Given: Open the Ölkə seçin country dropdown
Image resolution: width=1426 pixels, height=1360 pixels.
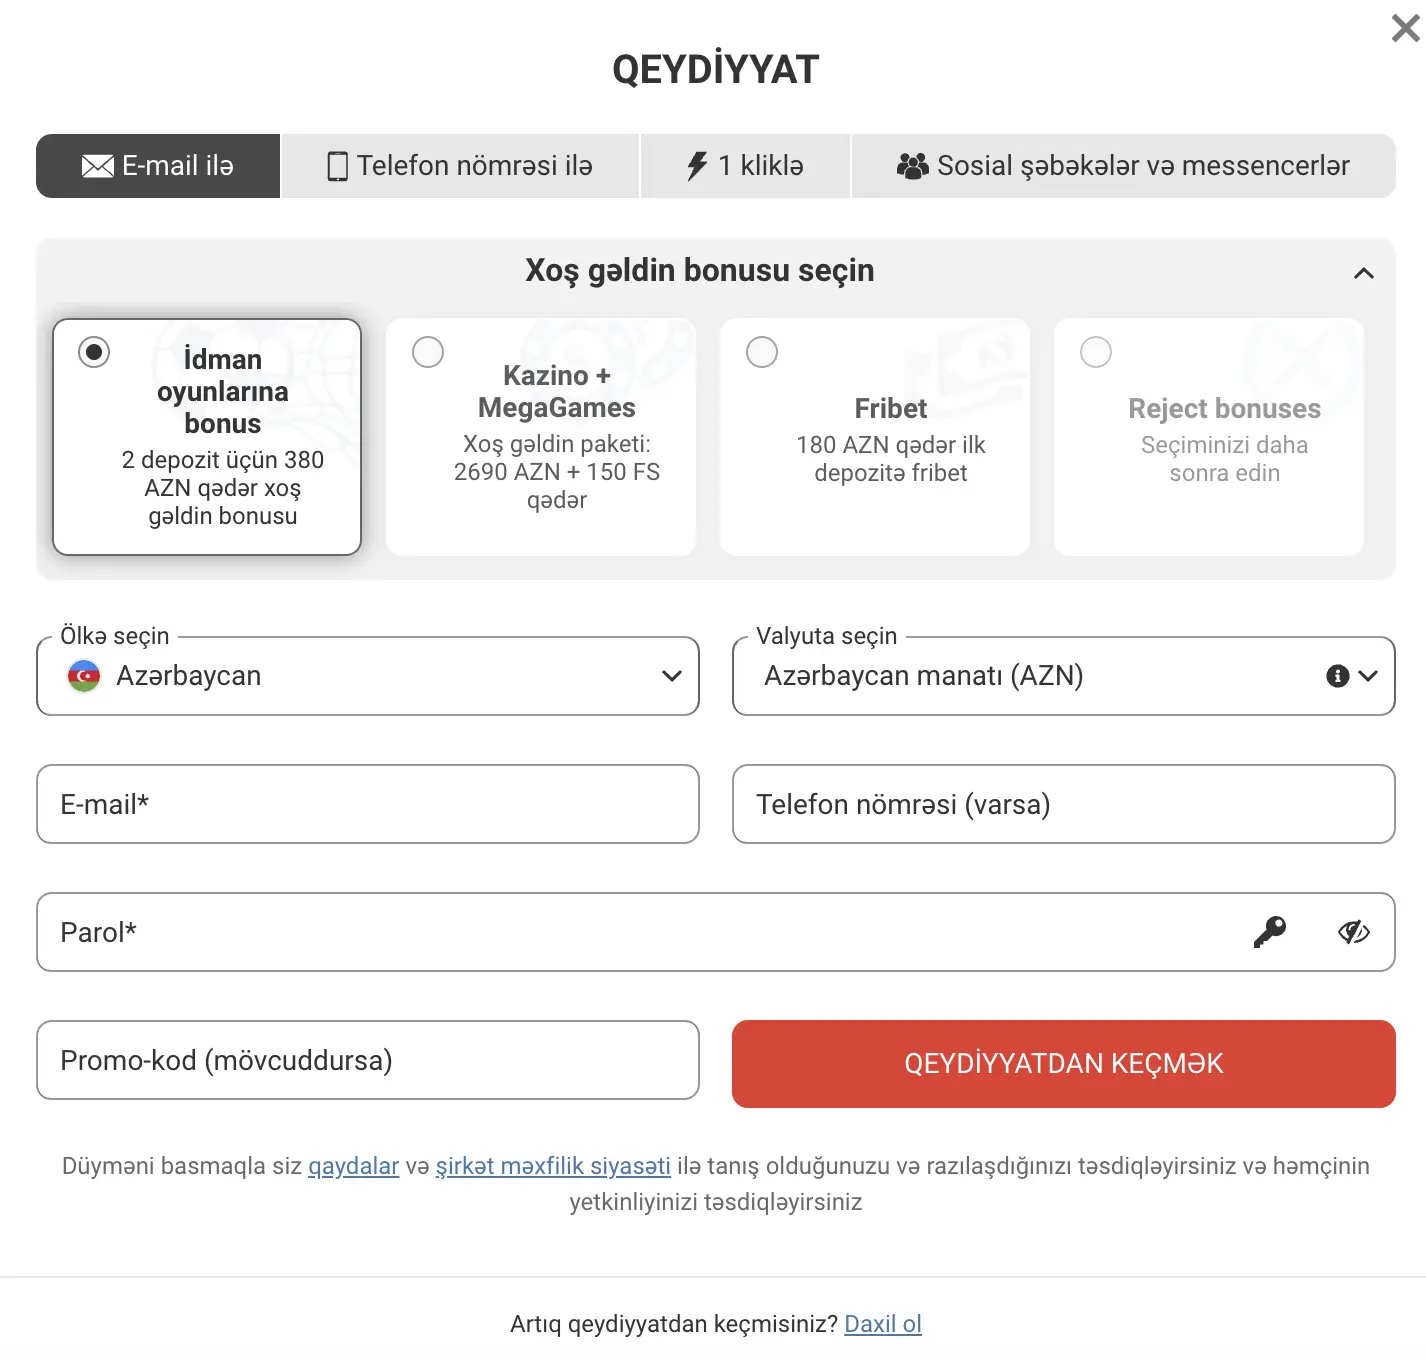Looking at the screenshot, I should (368, 676).
